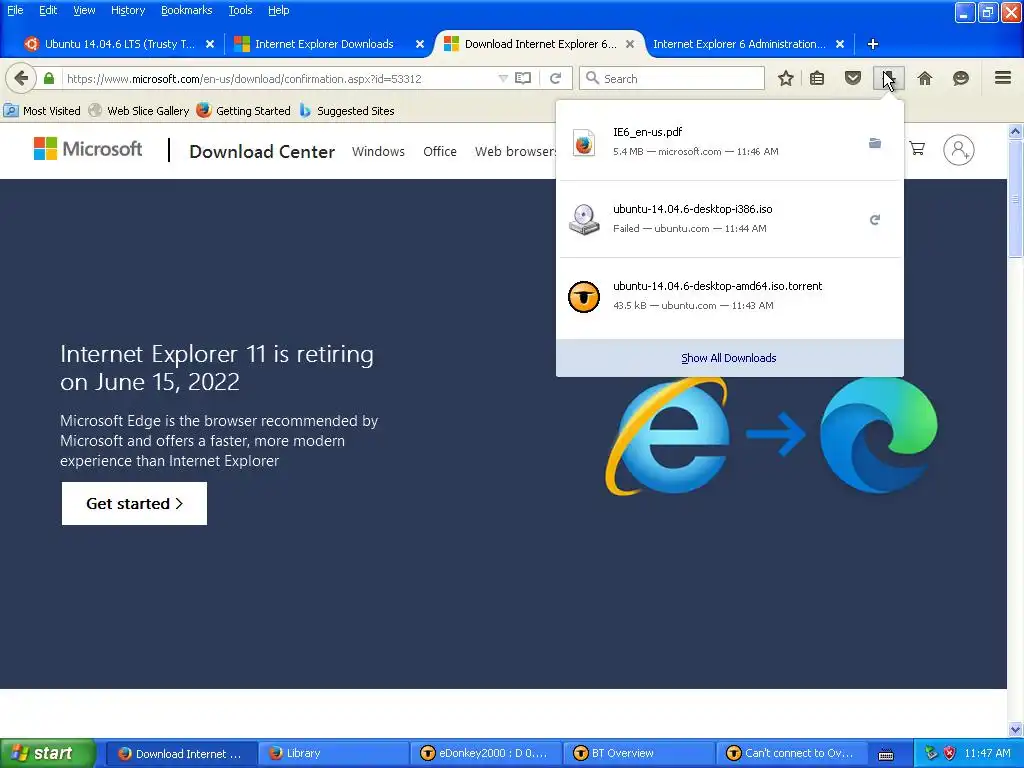Open Getting Started bookmark
The height and width of the screenshot is (768, 1024).
click(244, 111)
